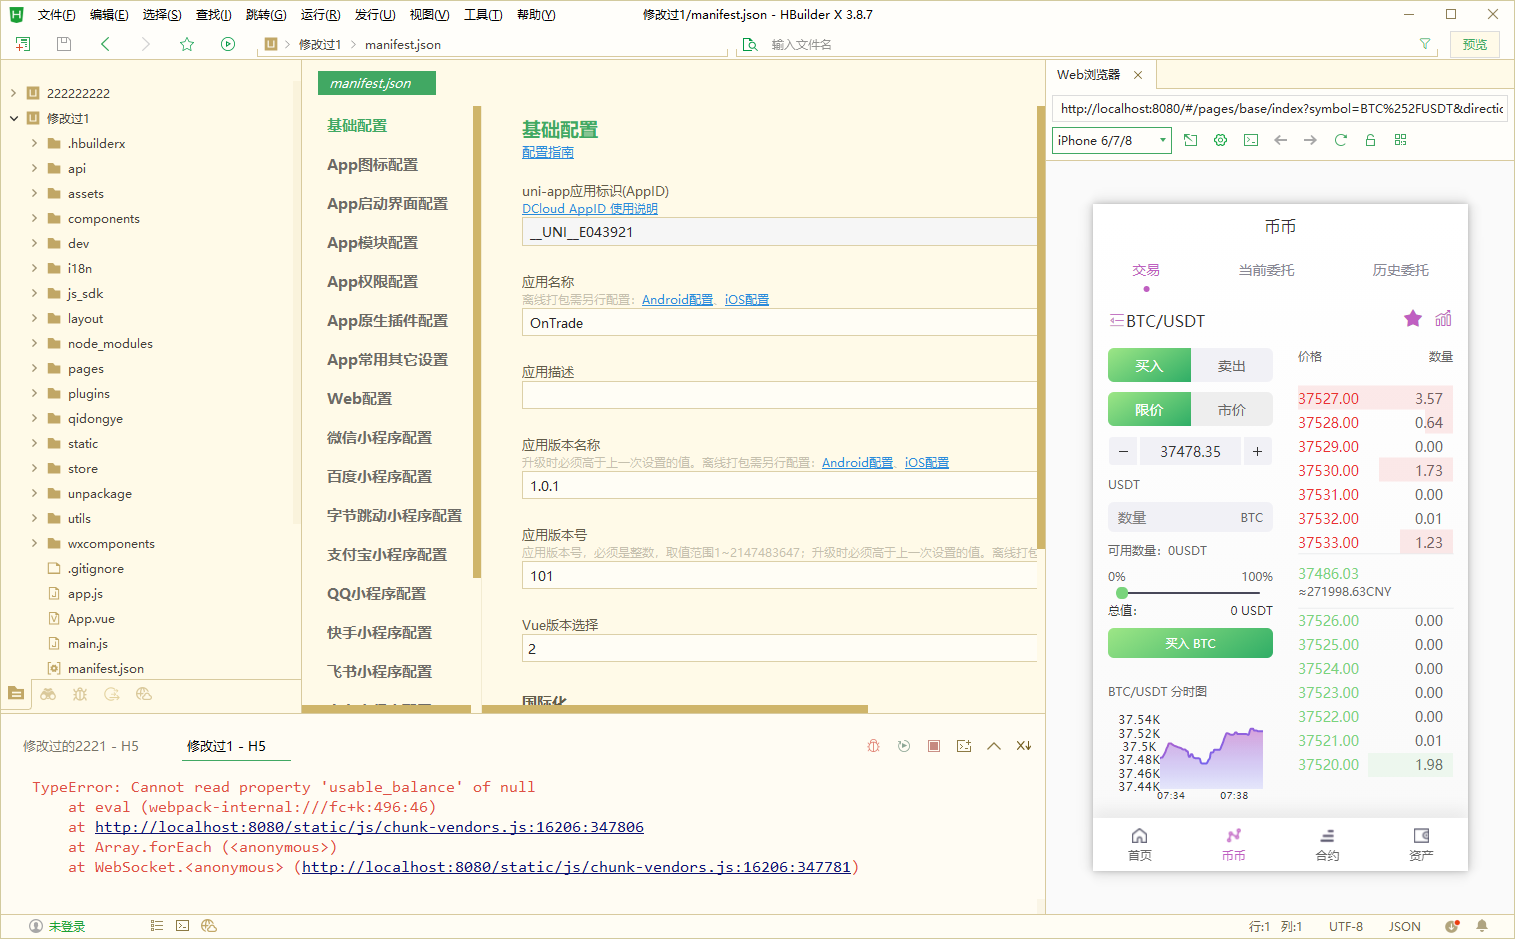Increase price with plus stepper
The width and height of the screenshot is (1515, 939).
(1257, 451)
